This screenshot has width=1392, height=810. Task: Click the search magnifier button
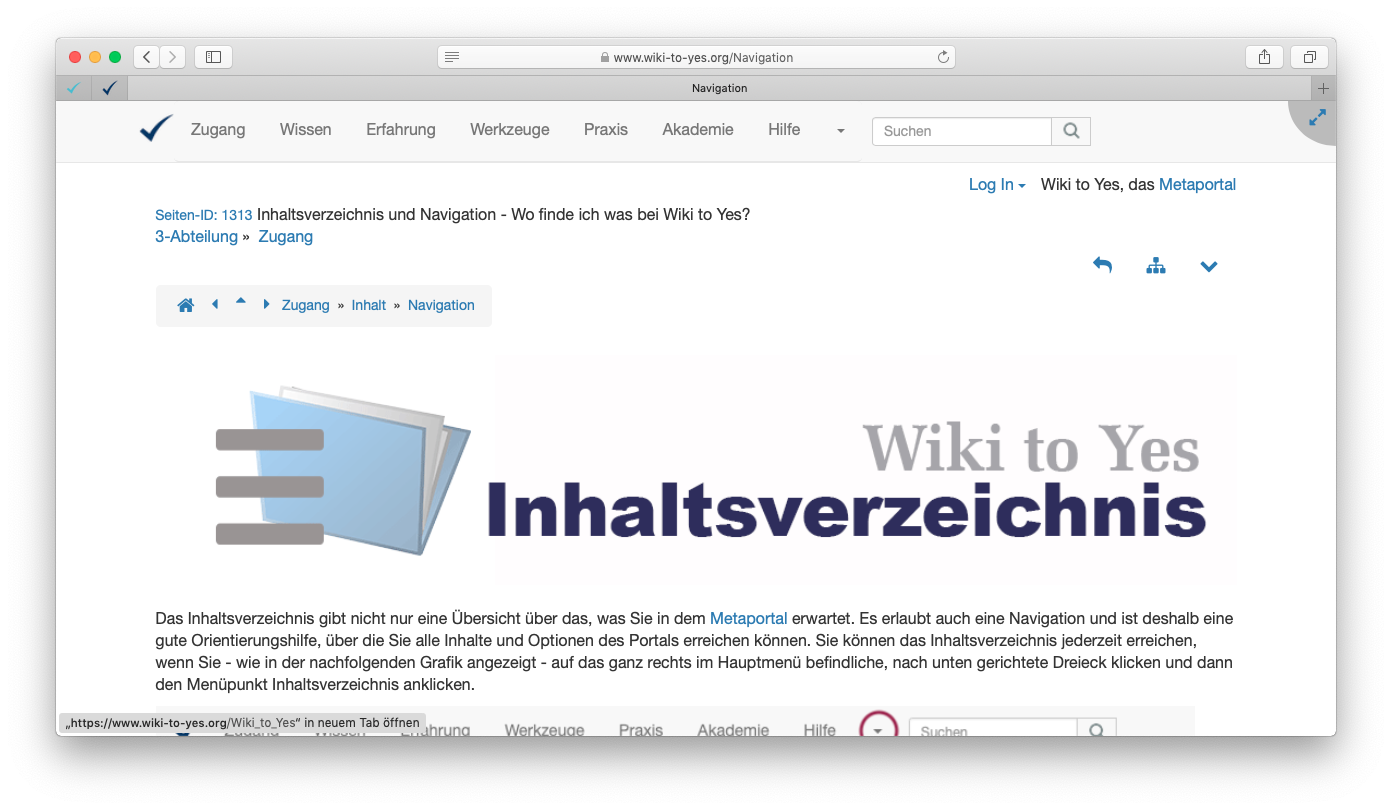point(1071,131)
